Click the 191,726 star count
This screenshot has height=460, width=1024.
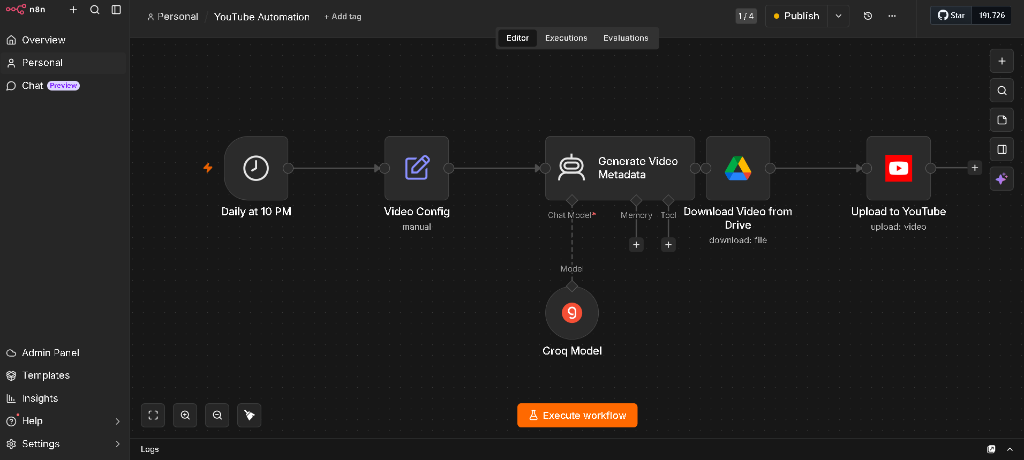[x=991, y=15]
